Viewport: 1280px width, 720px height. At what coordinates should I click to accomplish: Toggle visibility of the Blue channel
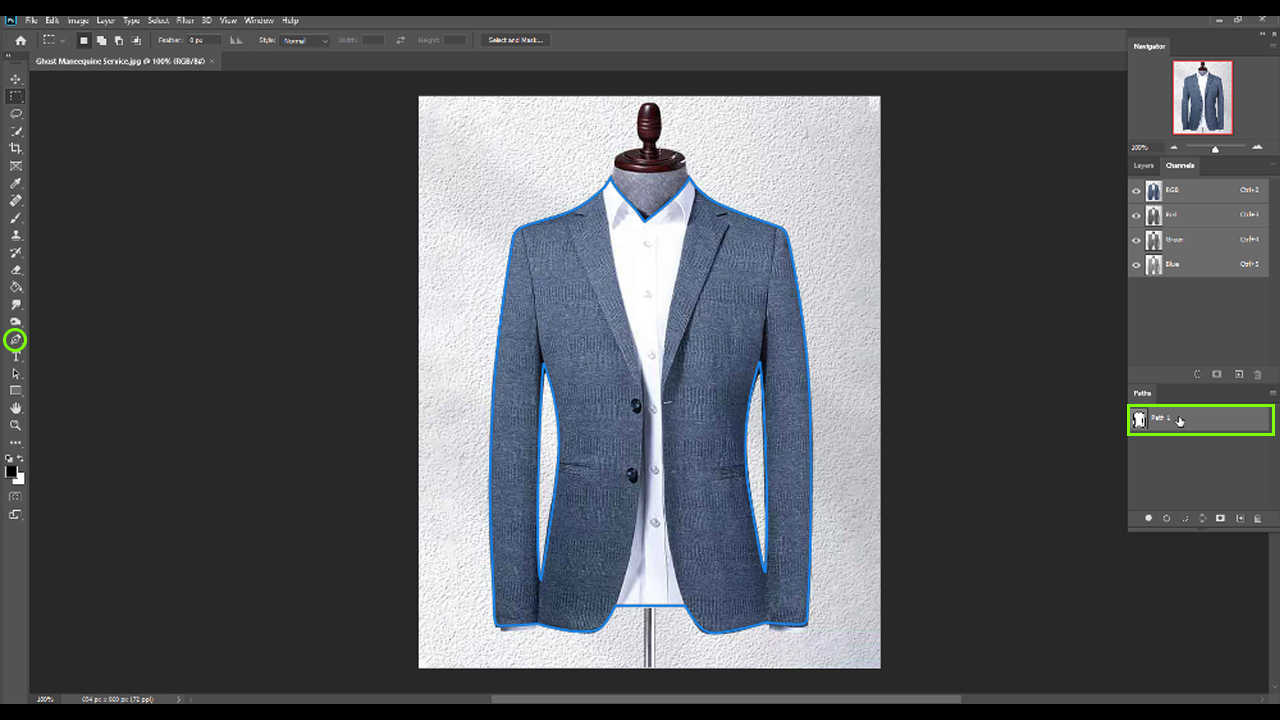point(1136,265)
